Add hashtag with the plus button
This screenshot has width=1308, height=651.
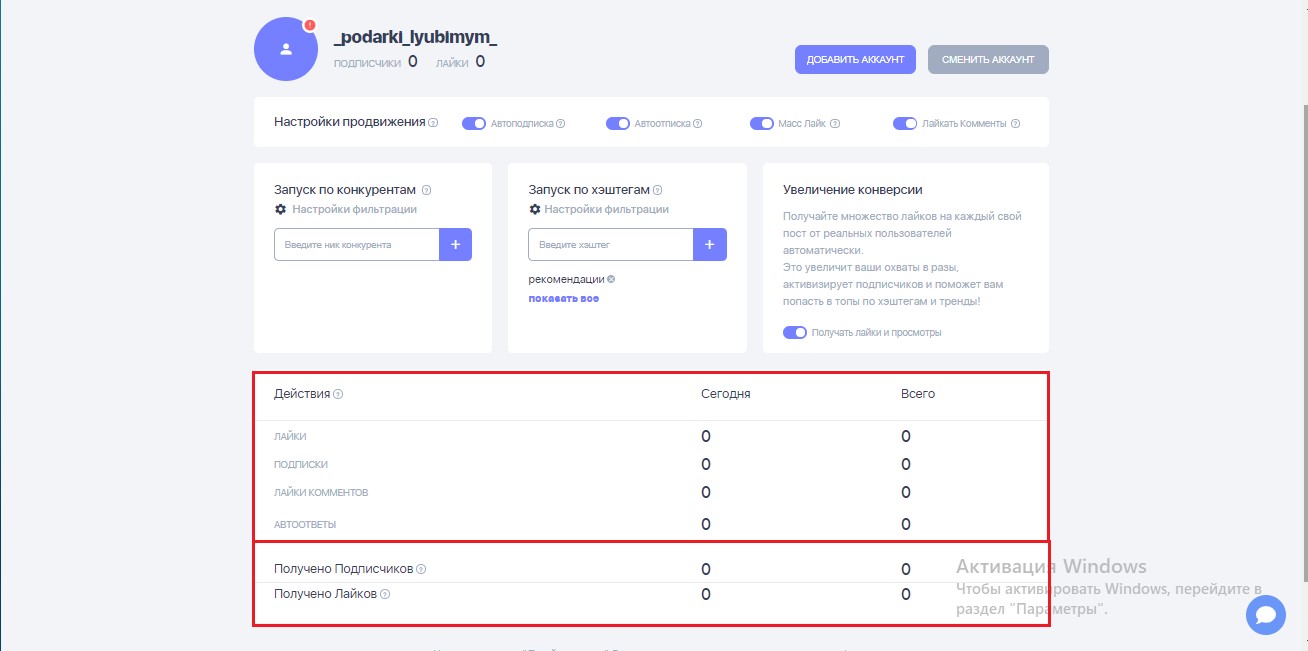(x=710, y=244)
